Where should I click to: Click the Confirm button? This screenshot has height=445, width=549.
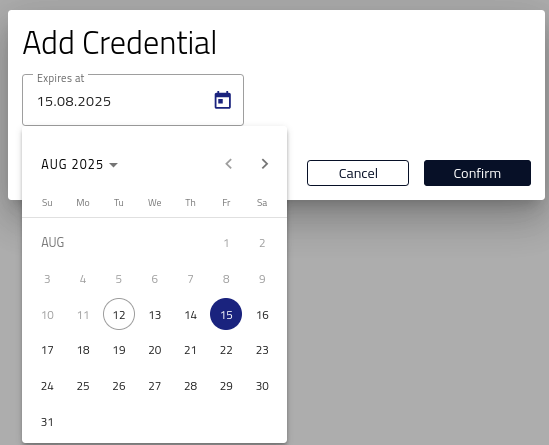[477, 173]
